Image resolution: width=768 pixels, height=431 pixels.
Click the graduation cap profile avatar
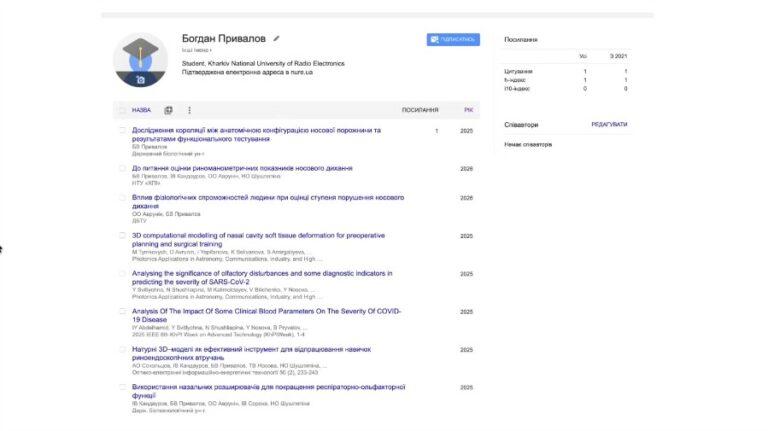tap(141, 60)
